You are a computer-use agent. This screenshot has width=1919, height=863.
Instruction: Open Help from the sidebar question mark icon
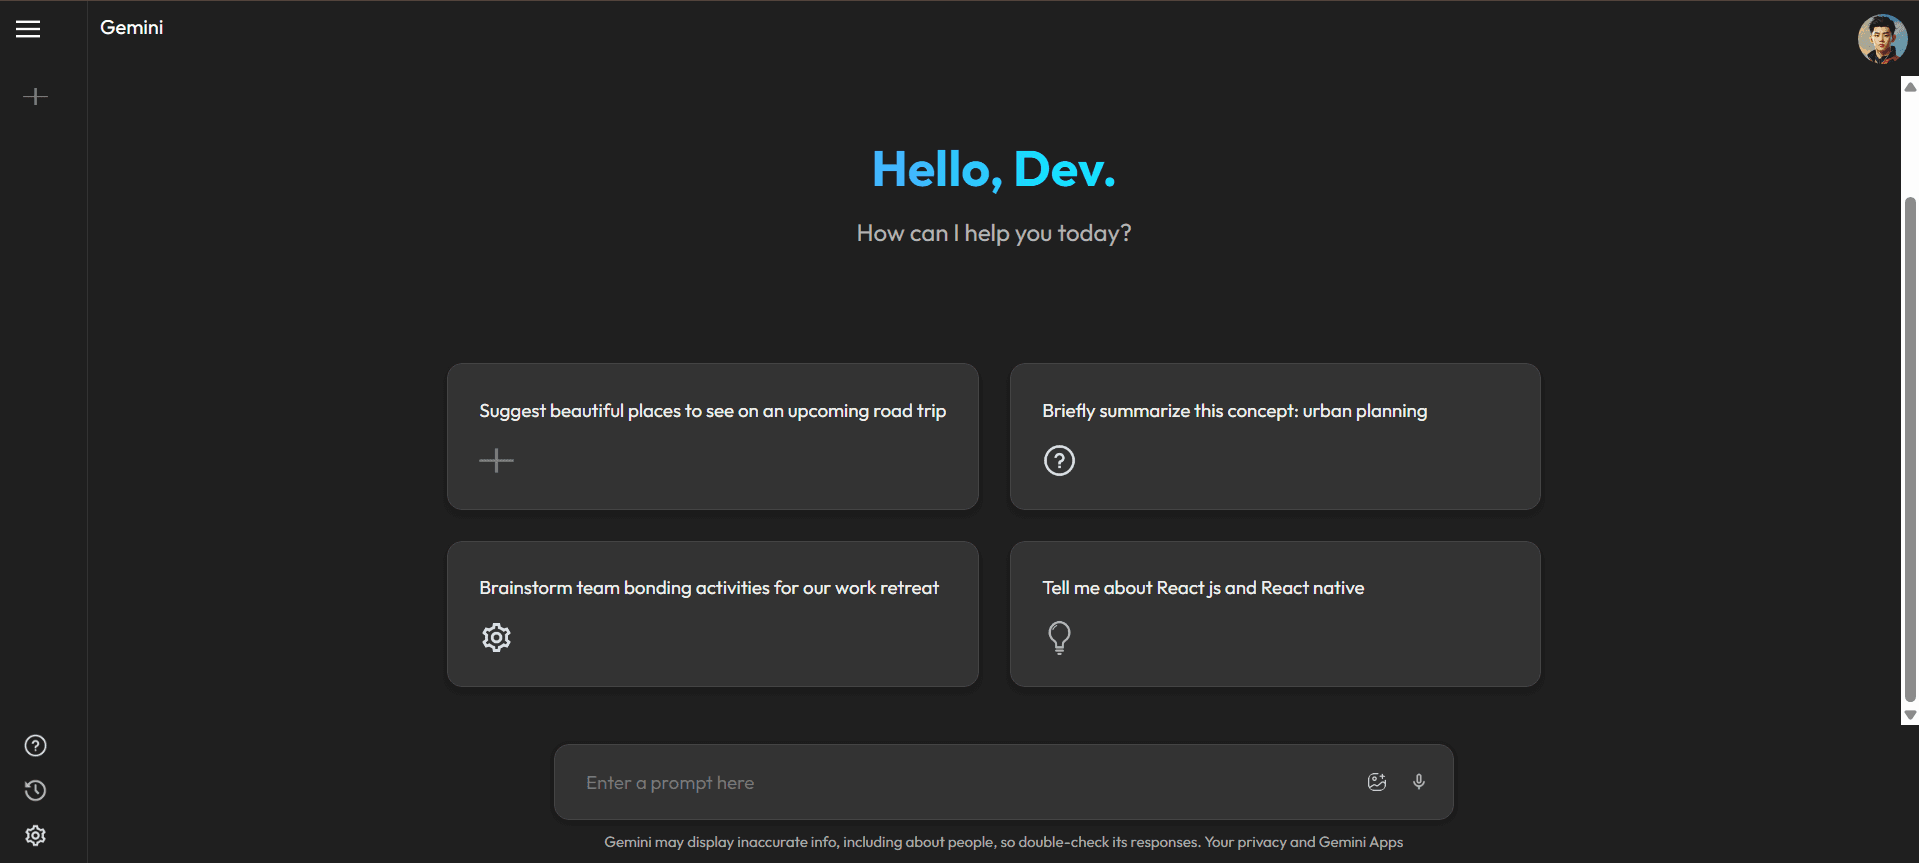coord(35,746)
